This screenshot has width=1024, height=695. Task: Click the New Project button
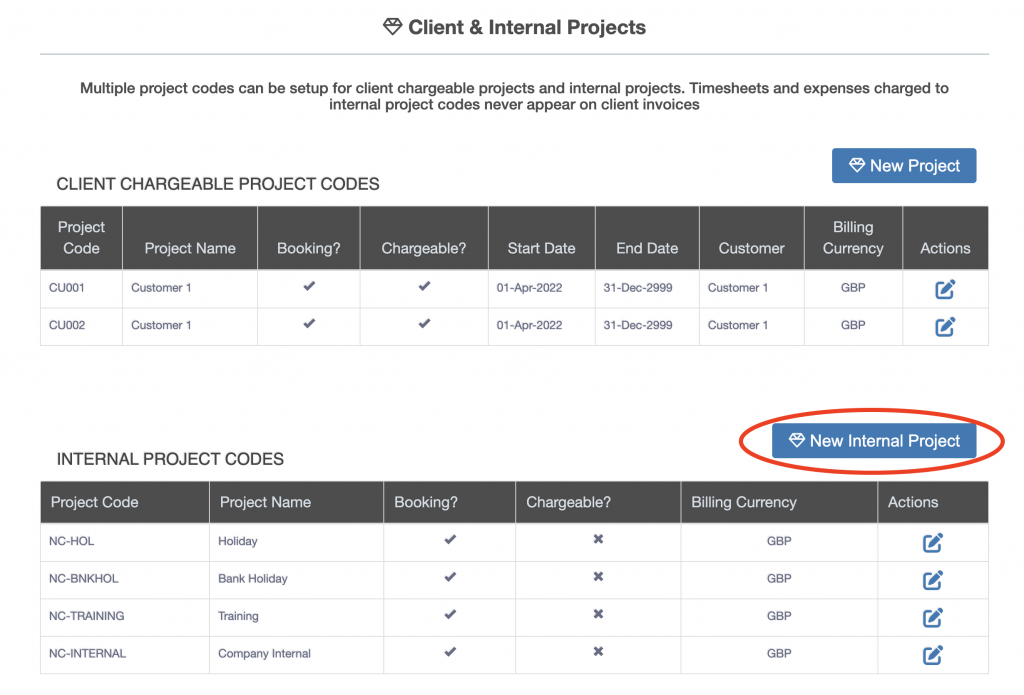pyautogui.click(x=903, y=166)
